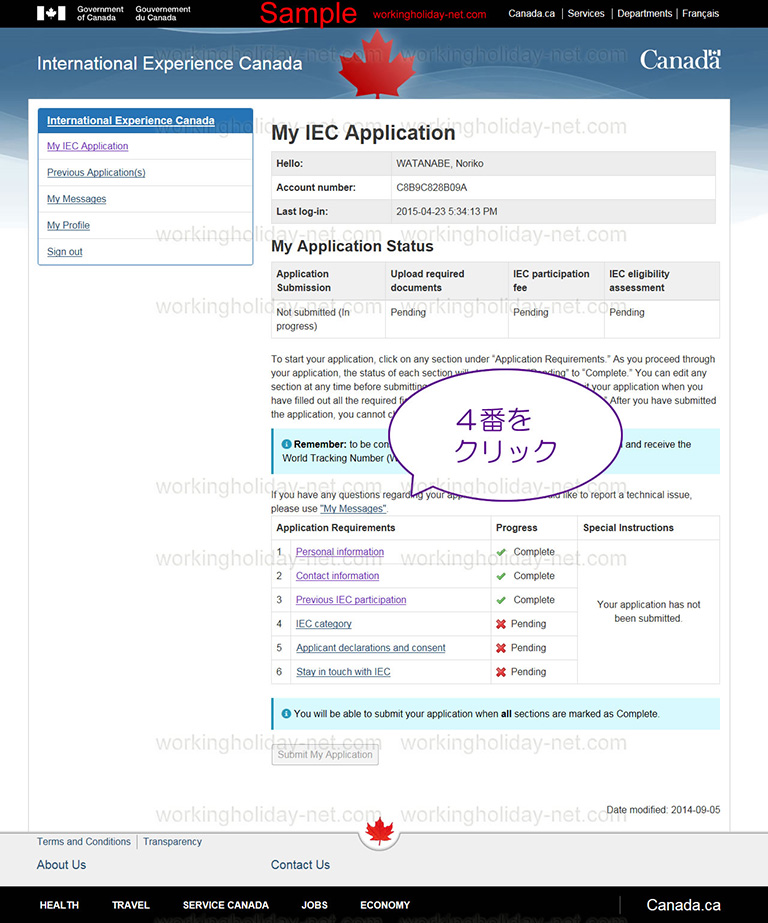Click the Government of Canada flag icon

point(51,13)
